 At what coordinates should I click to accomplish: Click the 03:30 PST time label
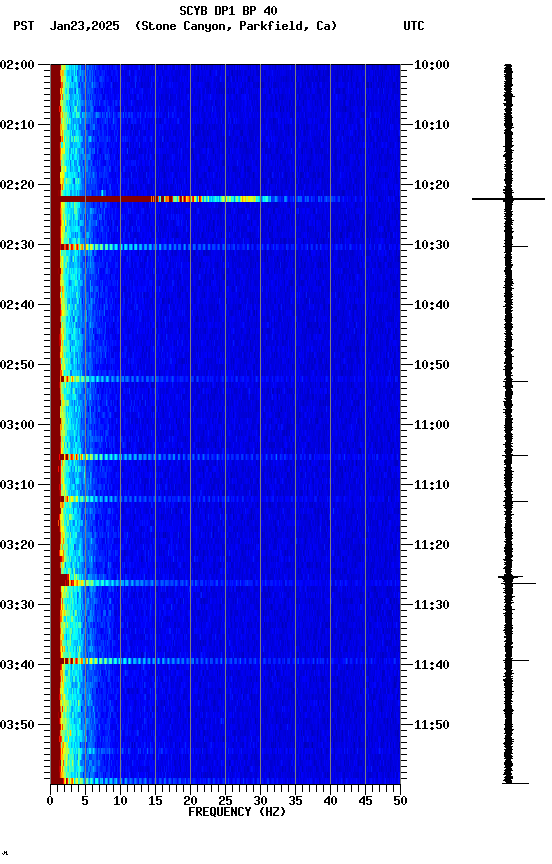(x=17, y=606)
